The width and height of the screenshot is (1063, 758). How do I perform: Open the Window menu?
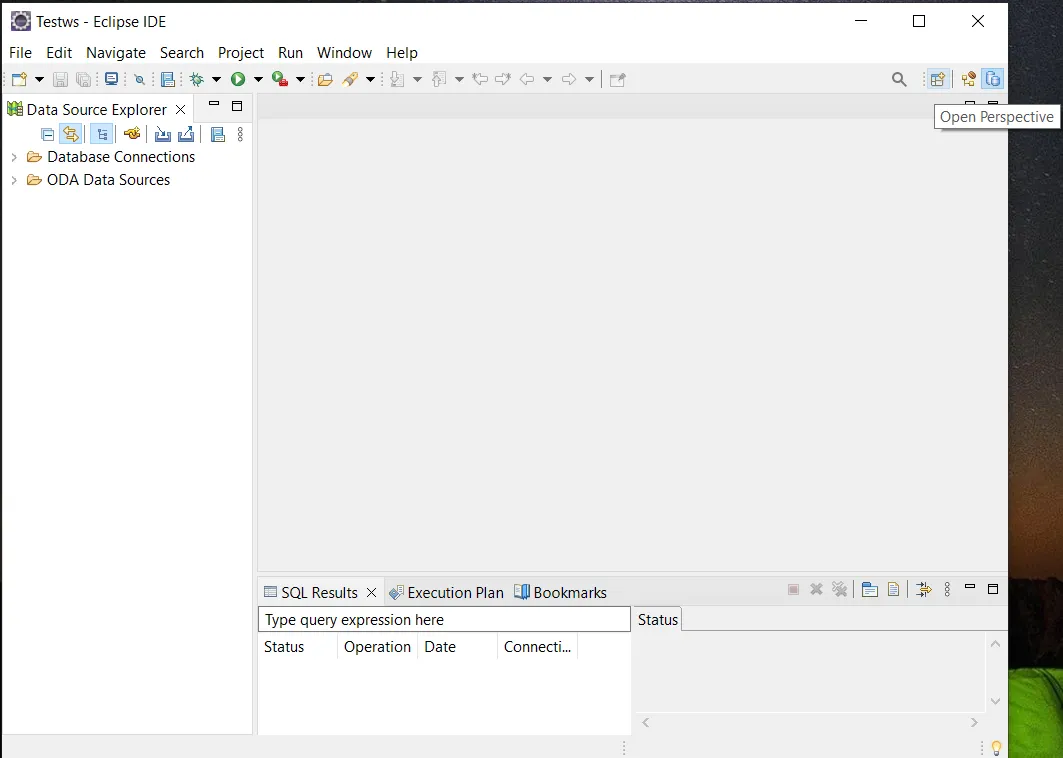pyautogui.click(x=344, y=53)
